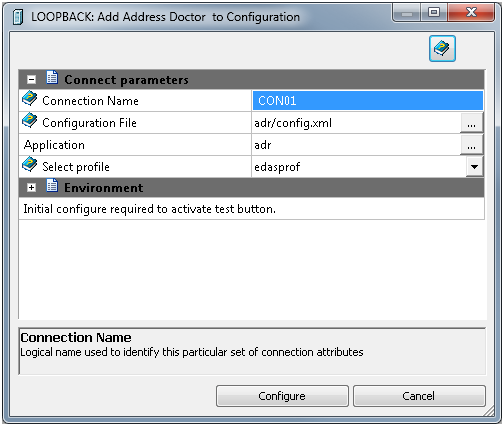Viewport: 504px width, 426px height.
Task: Browse for the Configuration File with ellipsis button
Action: point(471,123)
